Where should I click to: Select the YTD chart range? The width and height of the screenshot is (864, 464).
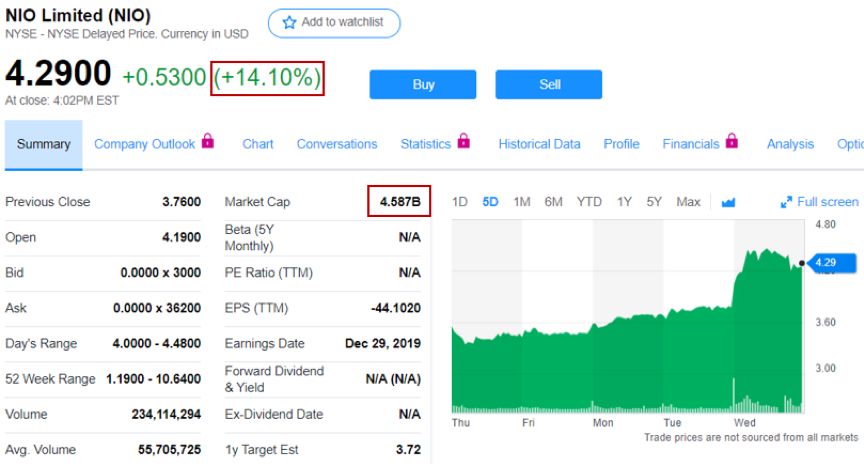(589, 202)
